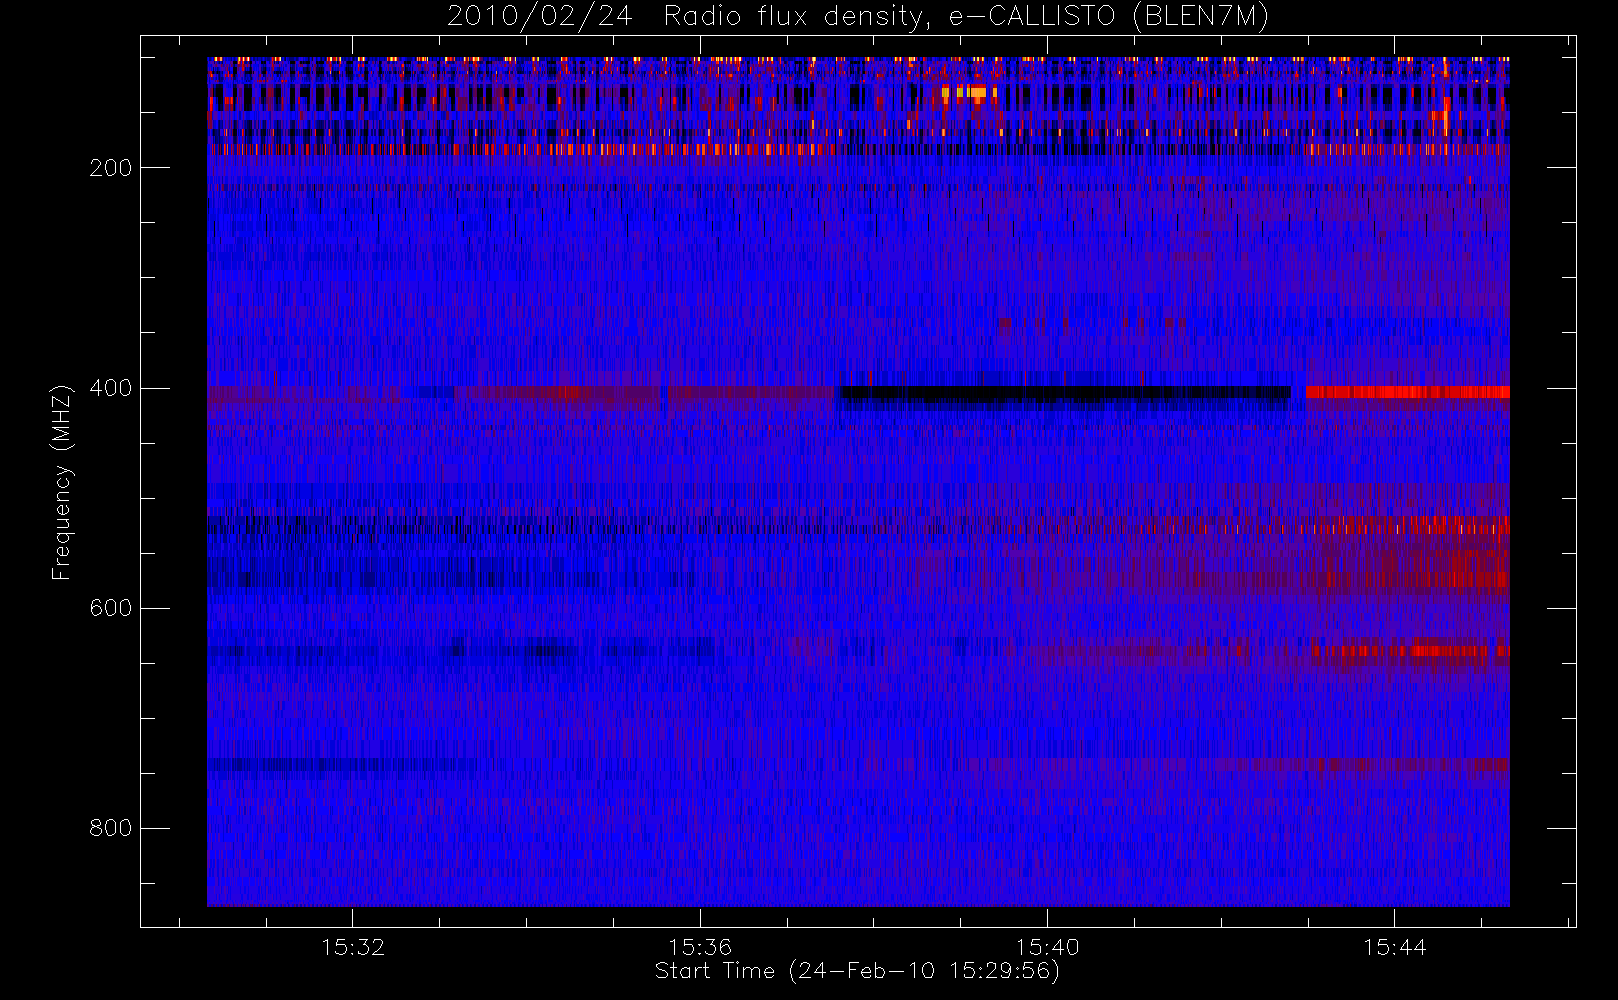Click the red emission band near 650 MHz at right

click(x=1409, y=651)
